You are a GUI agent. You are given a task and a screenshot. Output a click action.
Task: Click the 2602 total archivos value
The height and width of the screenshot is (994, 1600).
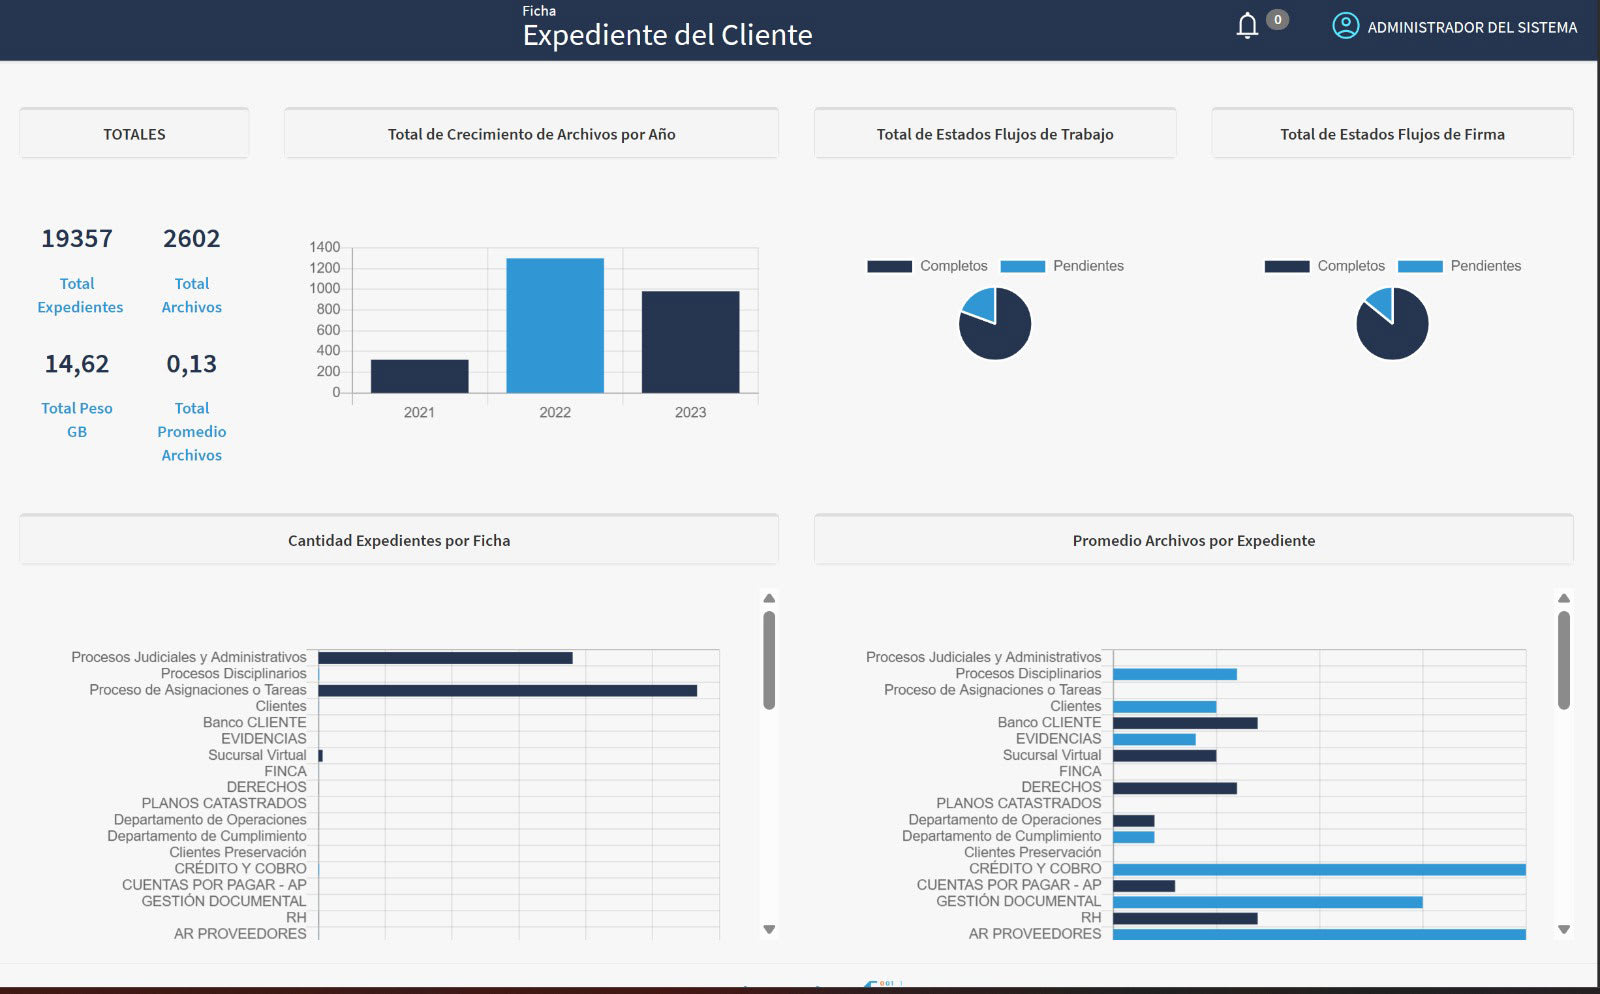[192, 239]
